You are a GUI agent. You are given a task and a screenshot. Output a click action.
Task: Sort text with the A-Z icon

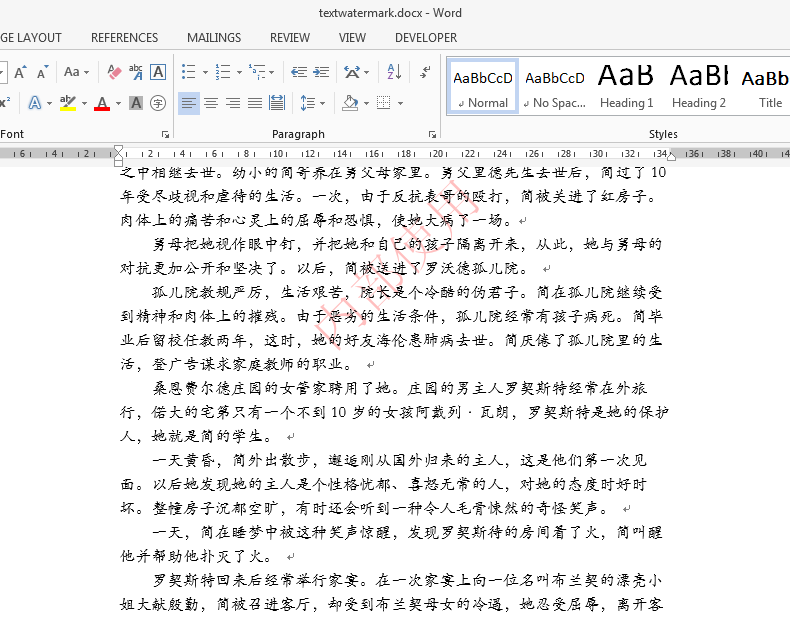coord(394,72)
